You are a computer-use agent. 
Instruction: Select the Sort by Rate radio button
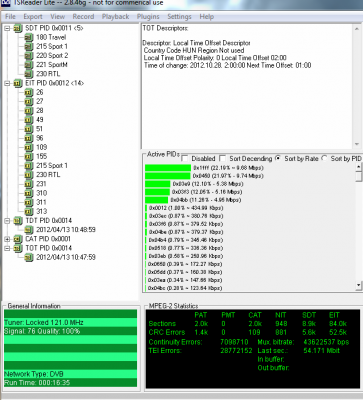(278, 159)
